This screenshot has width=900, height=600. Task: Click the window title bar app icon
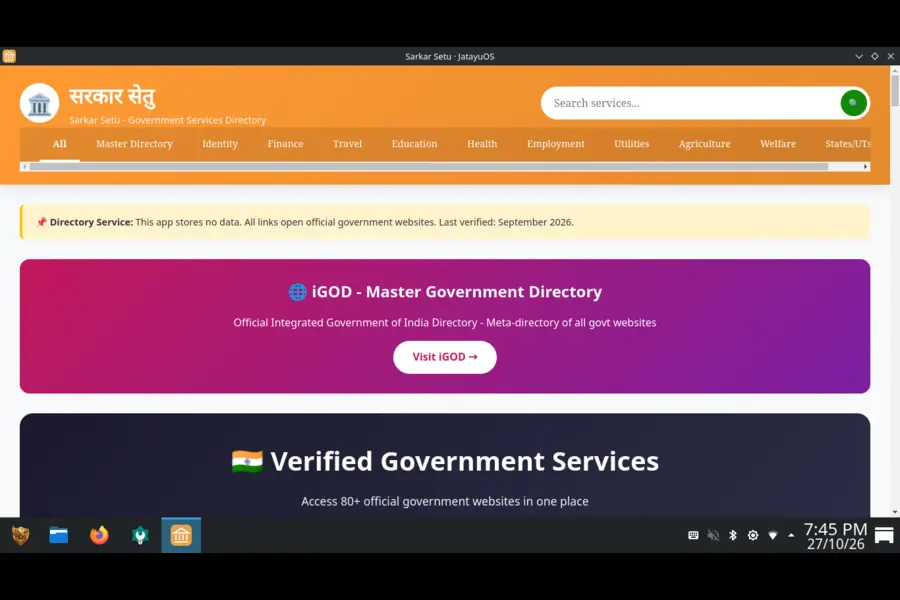[9, 56]
